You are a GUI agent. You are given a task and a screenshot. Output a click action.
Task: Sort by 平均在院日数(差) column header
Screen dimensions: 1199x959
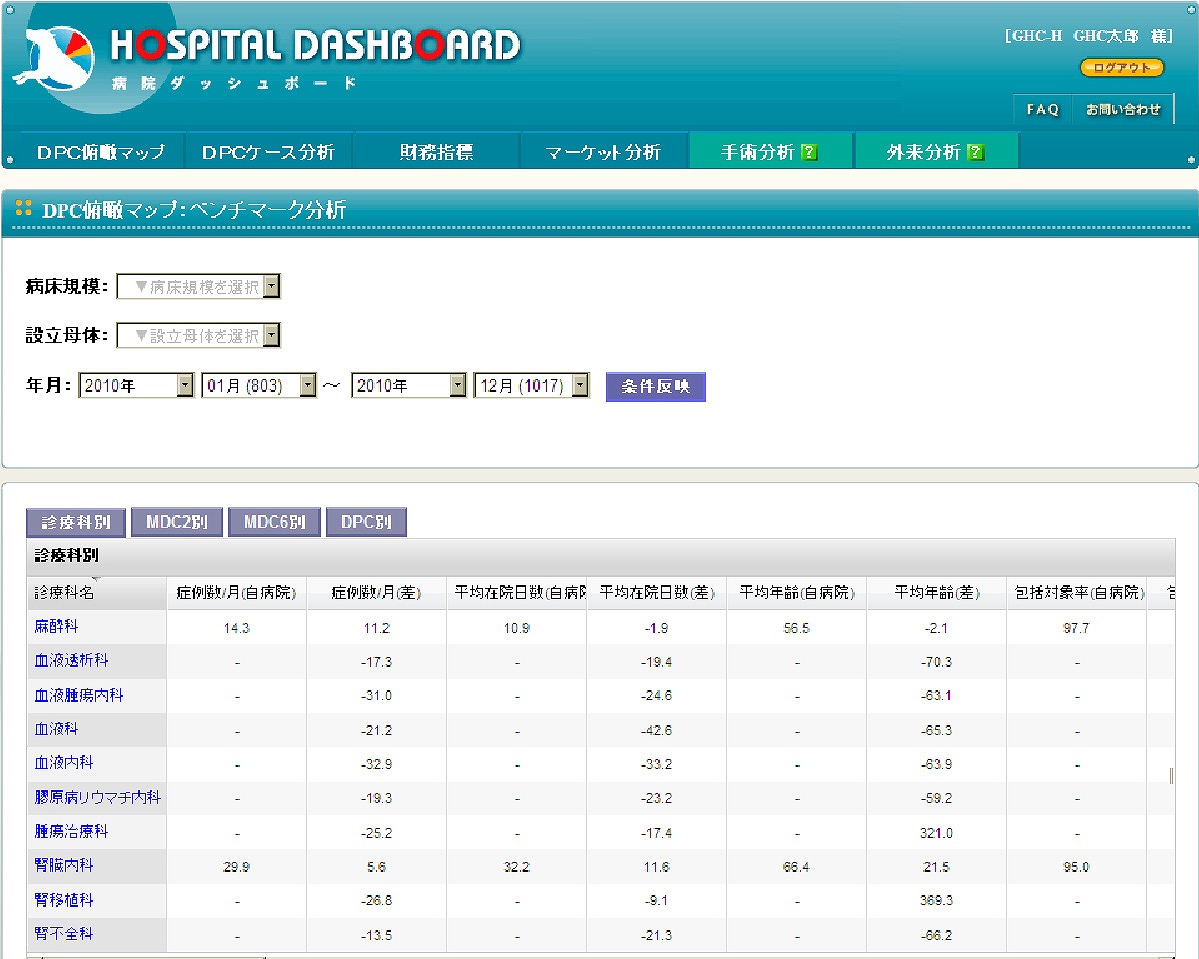pos(656,593)
